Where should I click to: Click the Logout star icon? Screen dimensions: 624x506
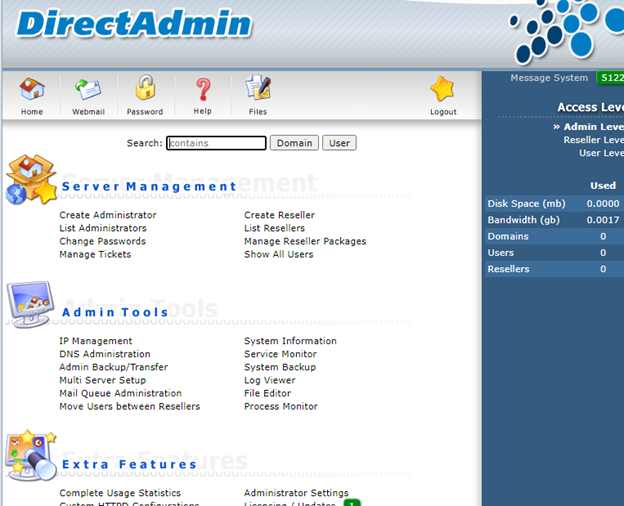[443, 89]
